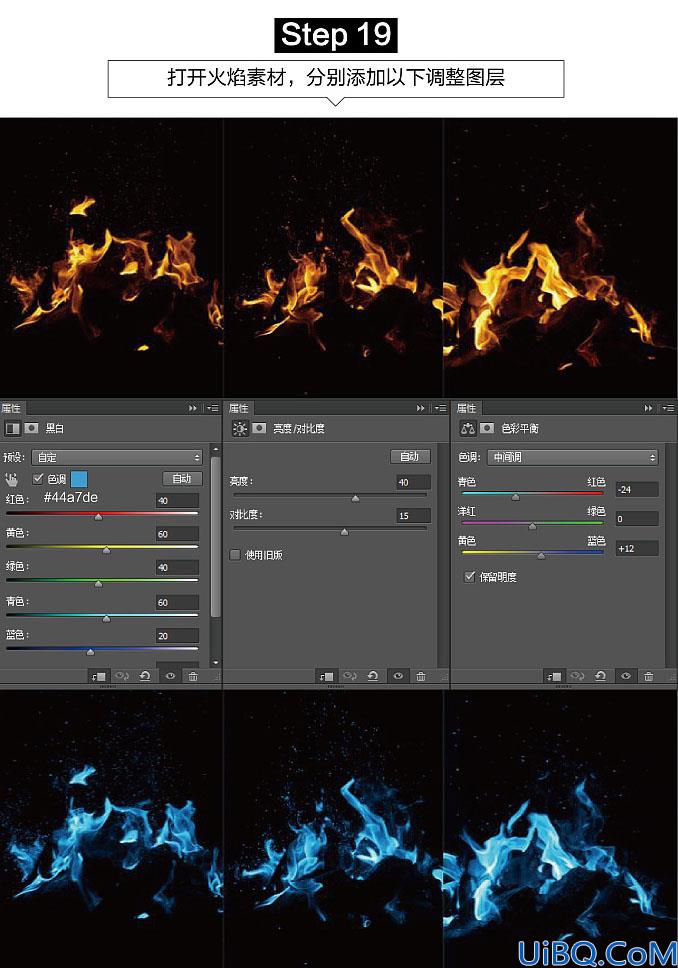Image resolution: width=678 pixels, height=968 pixels.
Task: Click 蓝色 value field showing 20
Action: 178,636
